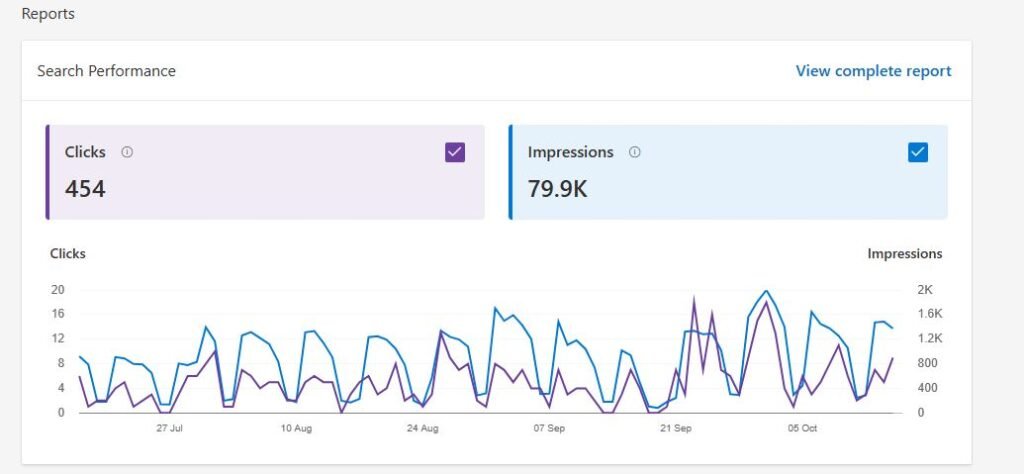Select the 27 Jul date label

169,428
